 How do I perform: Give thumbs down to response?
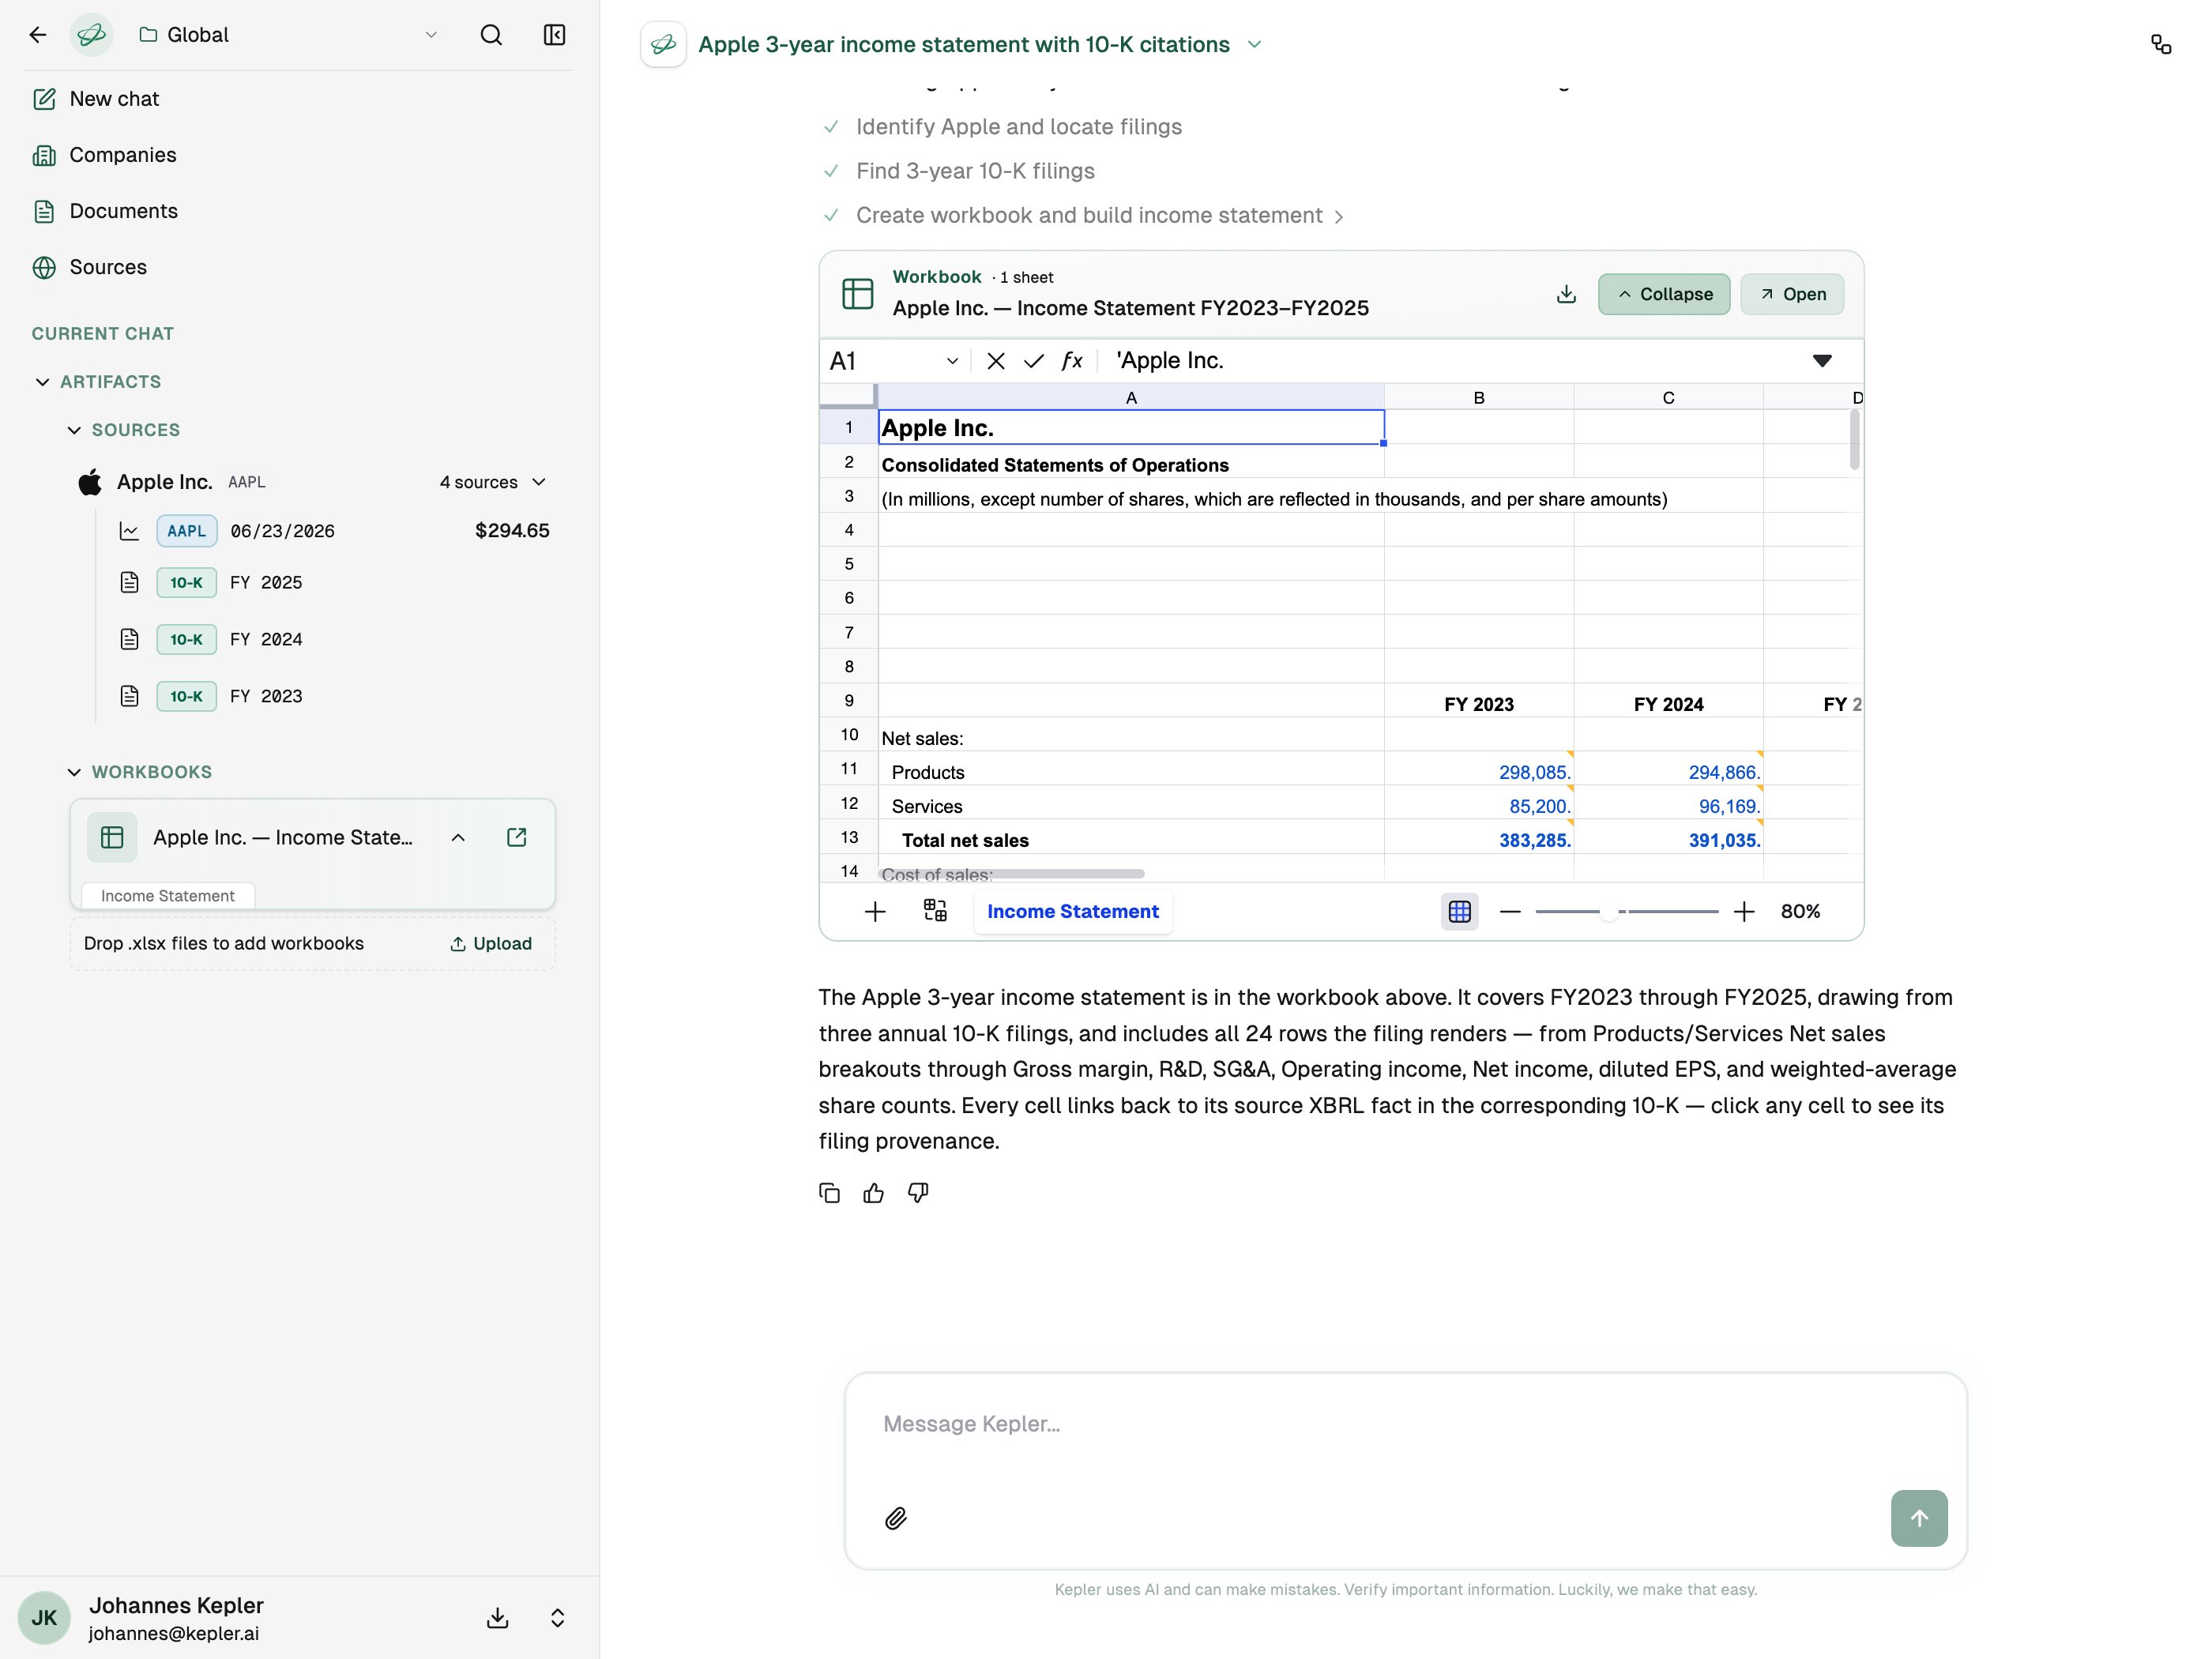click(918, 1193)
